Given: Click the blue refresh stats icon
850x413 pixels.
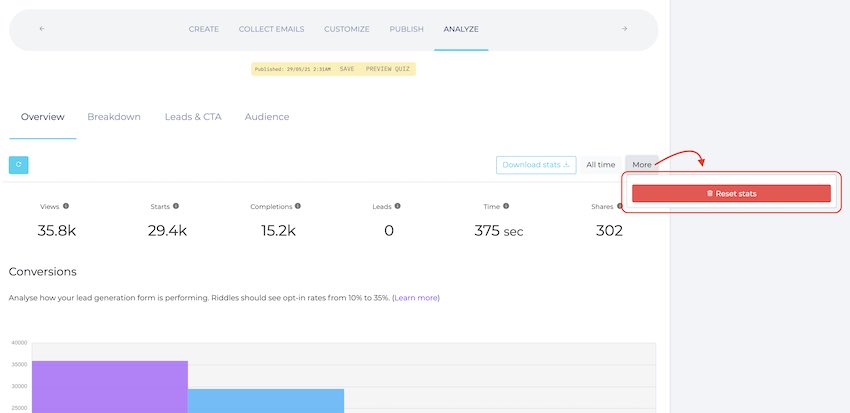Looking at the screenshot, I should click(18, 165).
